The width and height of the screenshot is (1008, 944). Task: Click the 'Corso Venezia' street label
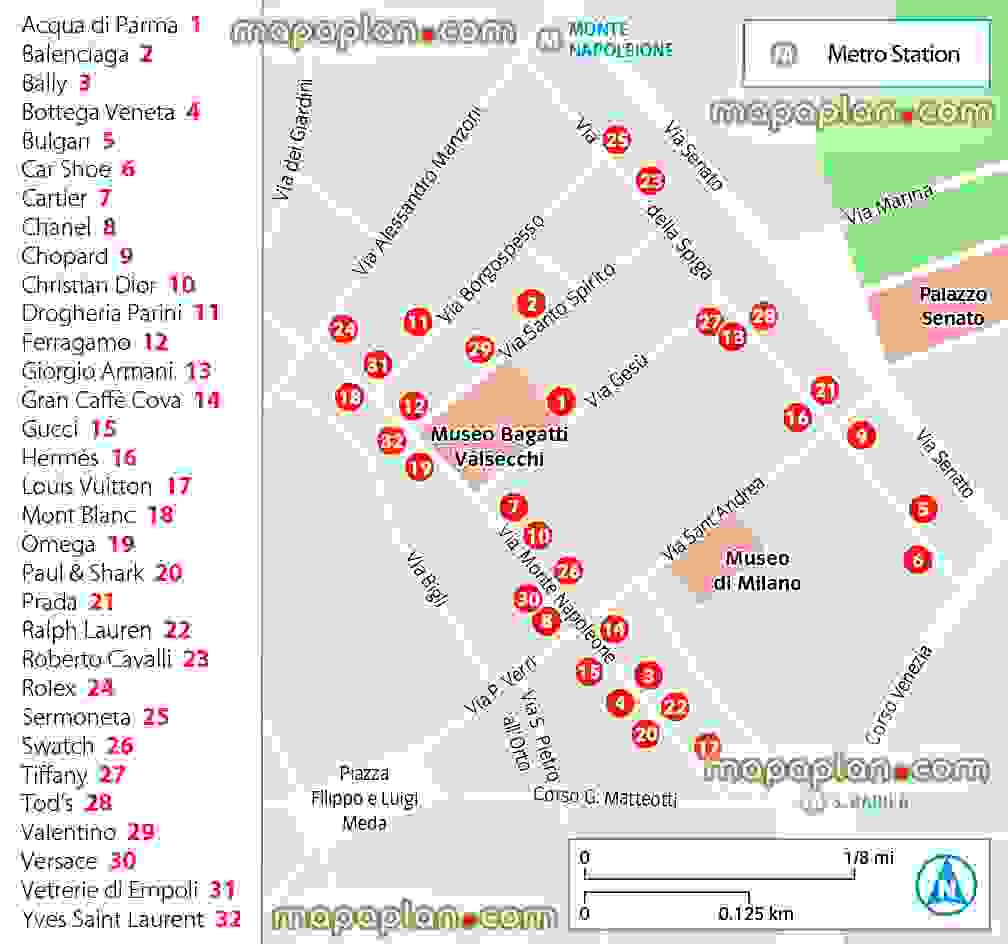point(897,695)
